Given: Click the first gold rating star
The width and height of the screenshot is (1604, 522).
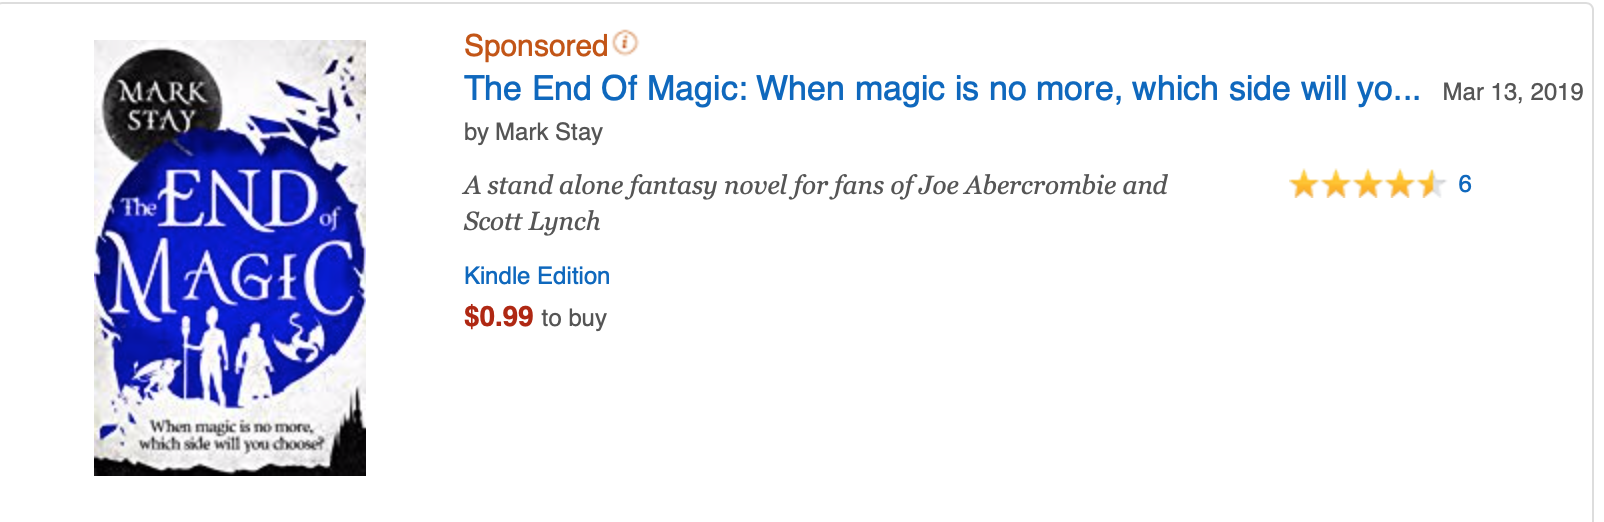Looking at the screenshot, I should [x=1303, y=184].
